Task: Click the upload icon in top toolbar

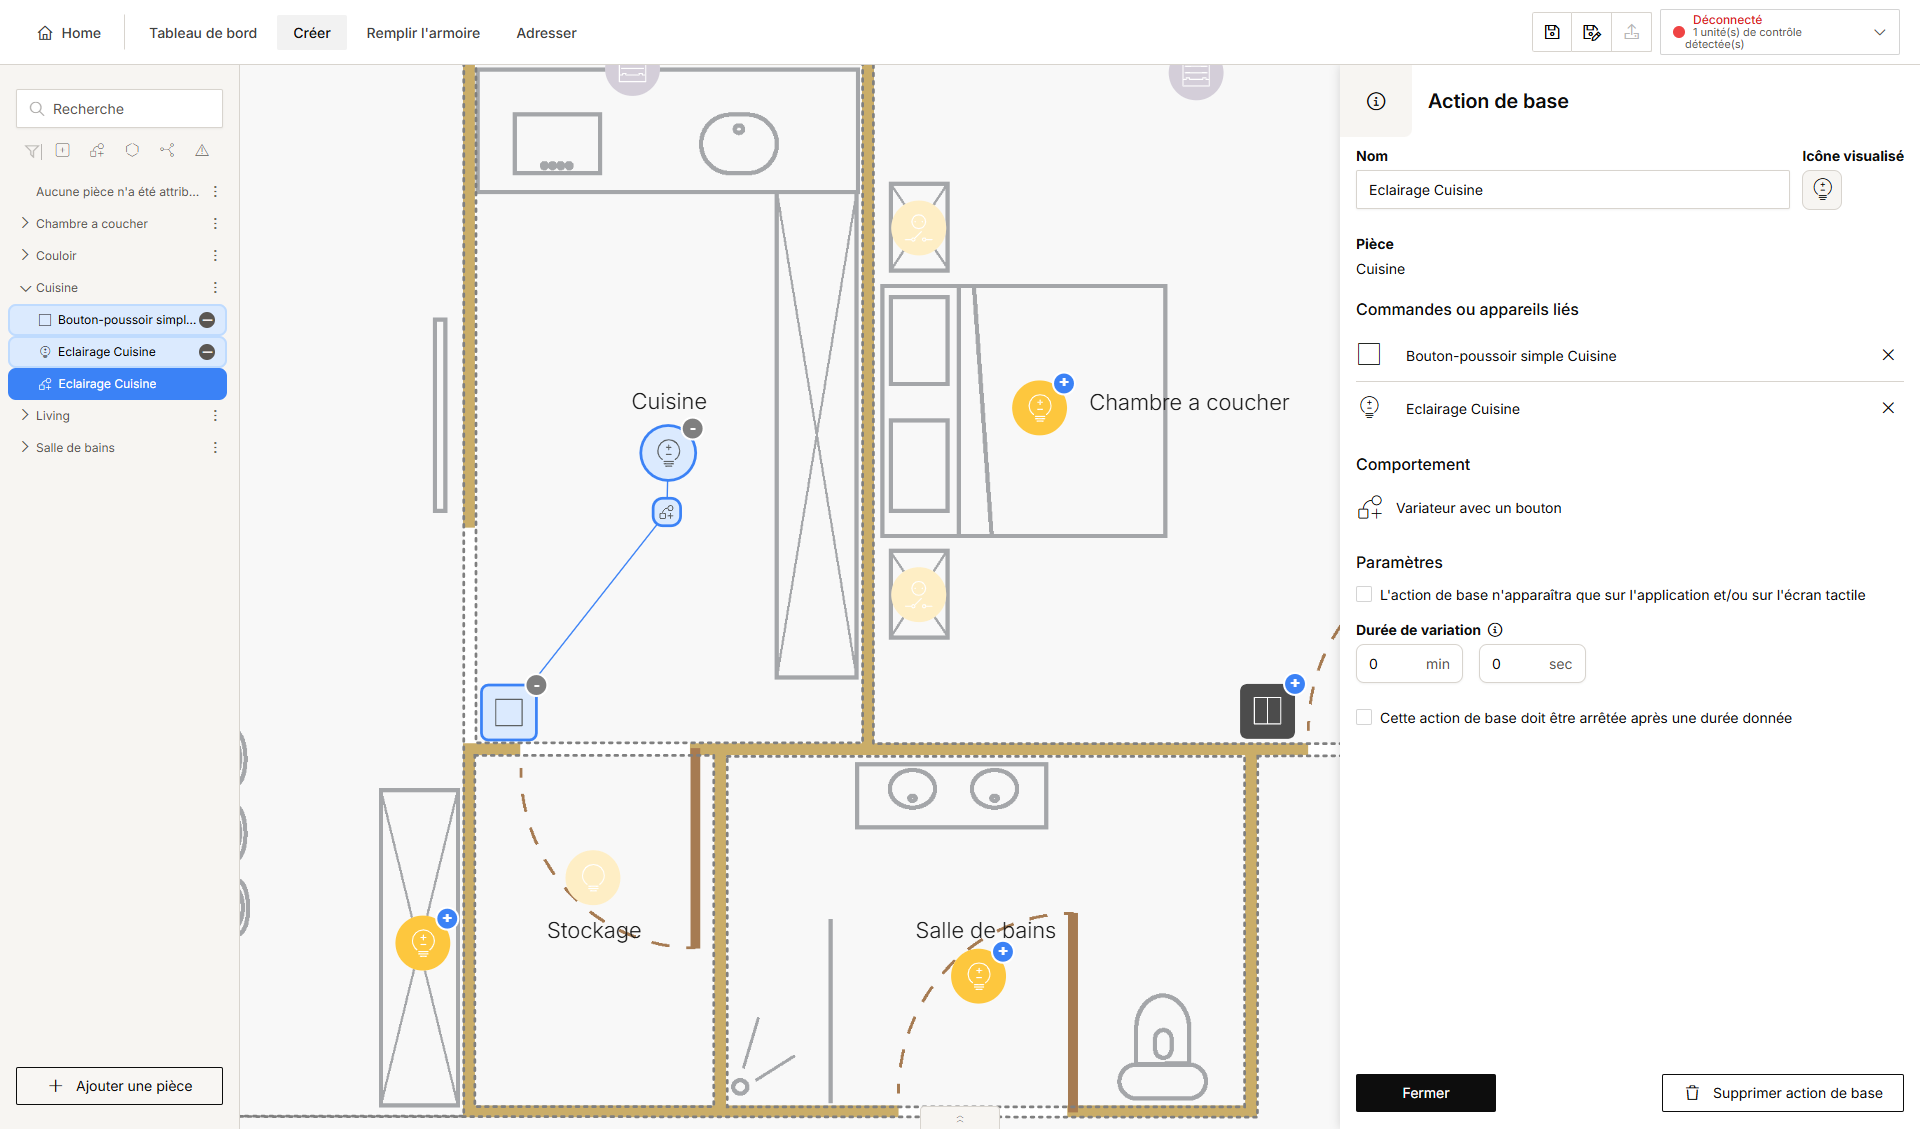Action: pos(1632,32)
